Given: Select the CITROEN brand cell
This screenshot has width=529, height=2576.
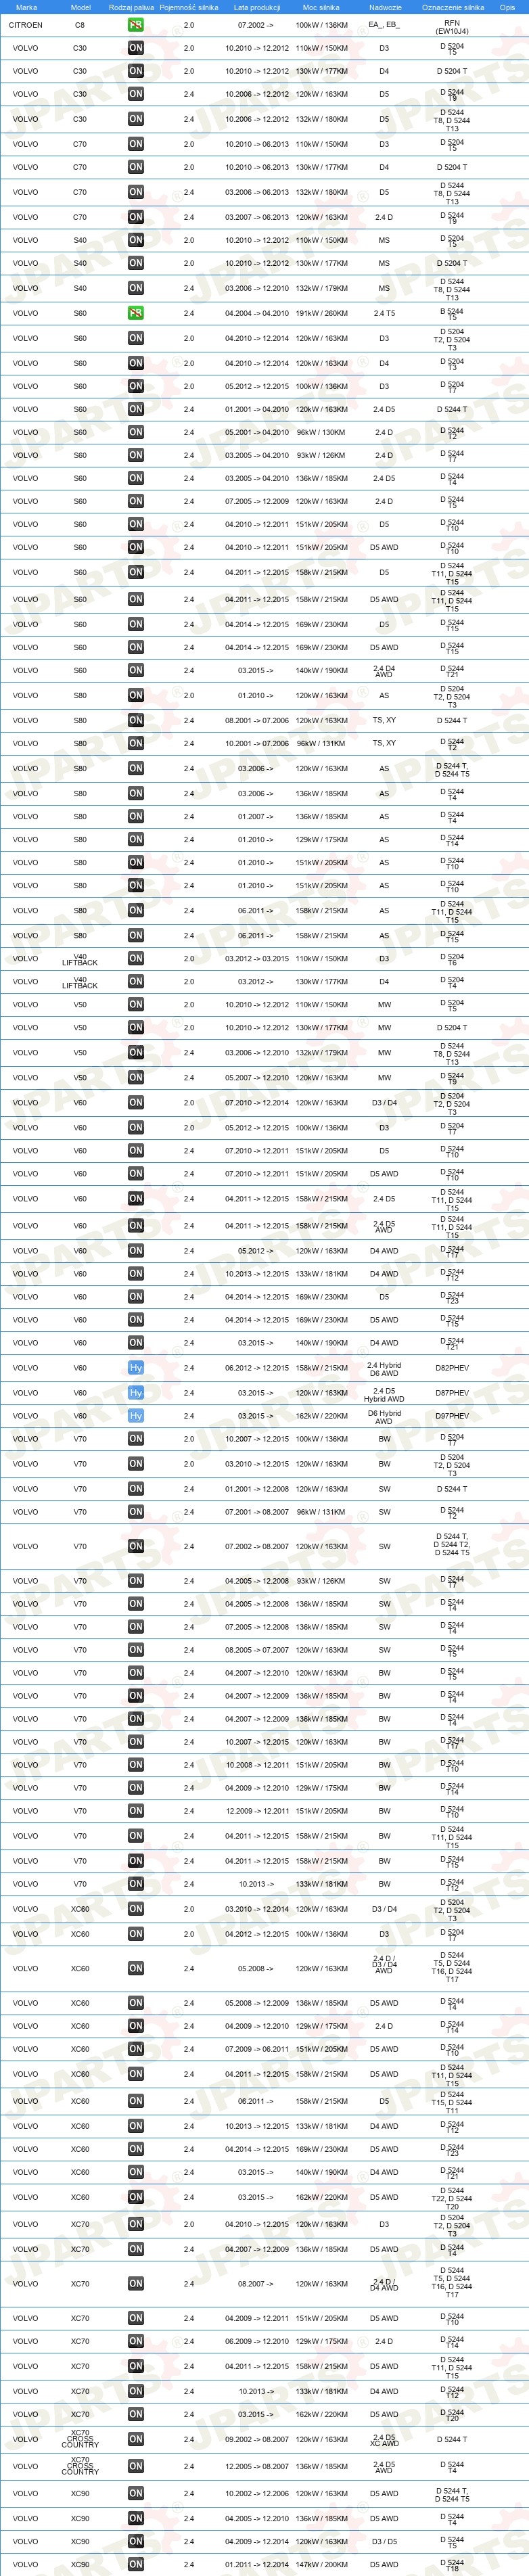Looking at the screenshot, I should (26, 25).
